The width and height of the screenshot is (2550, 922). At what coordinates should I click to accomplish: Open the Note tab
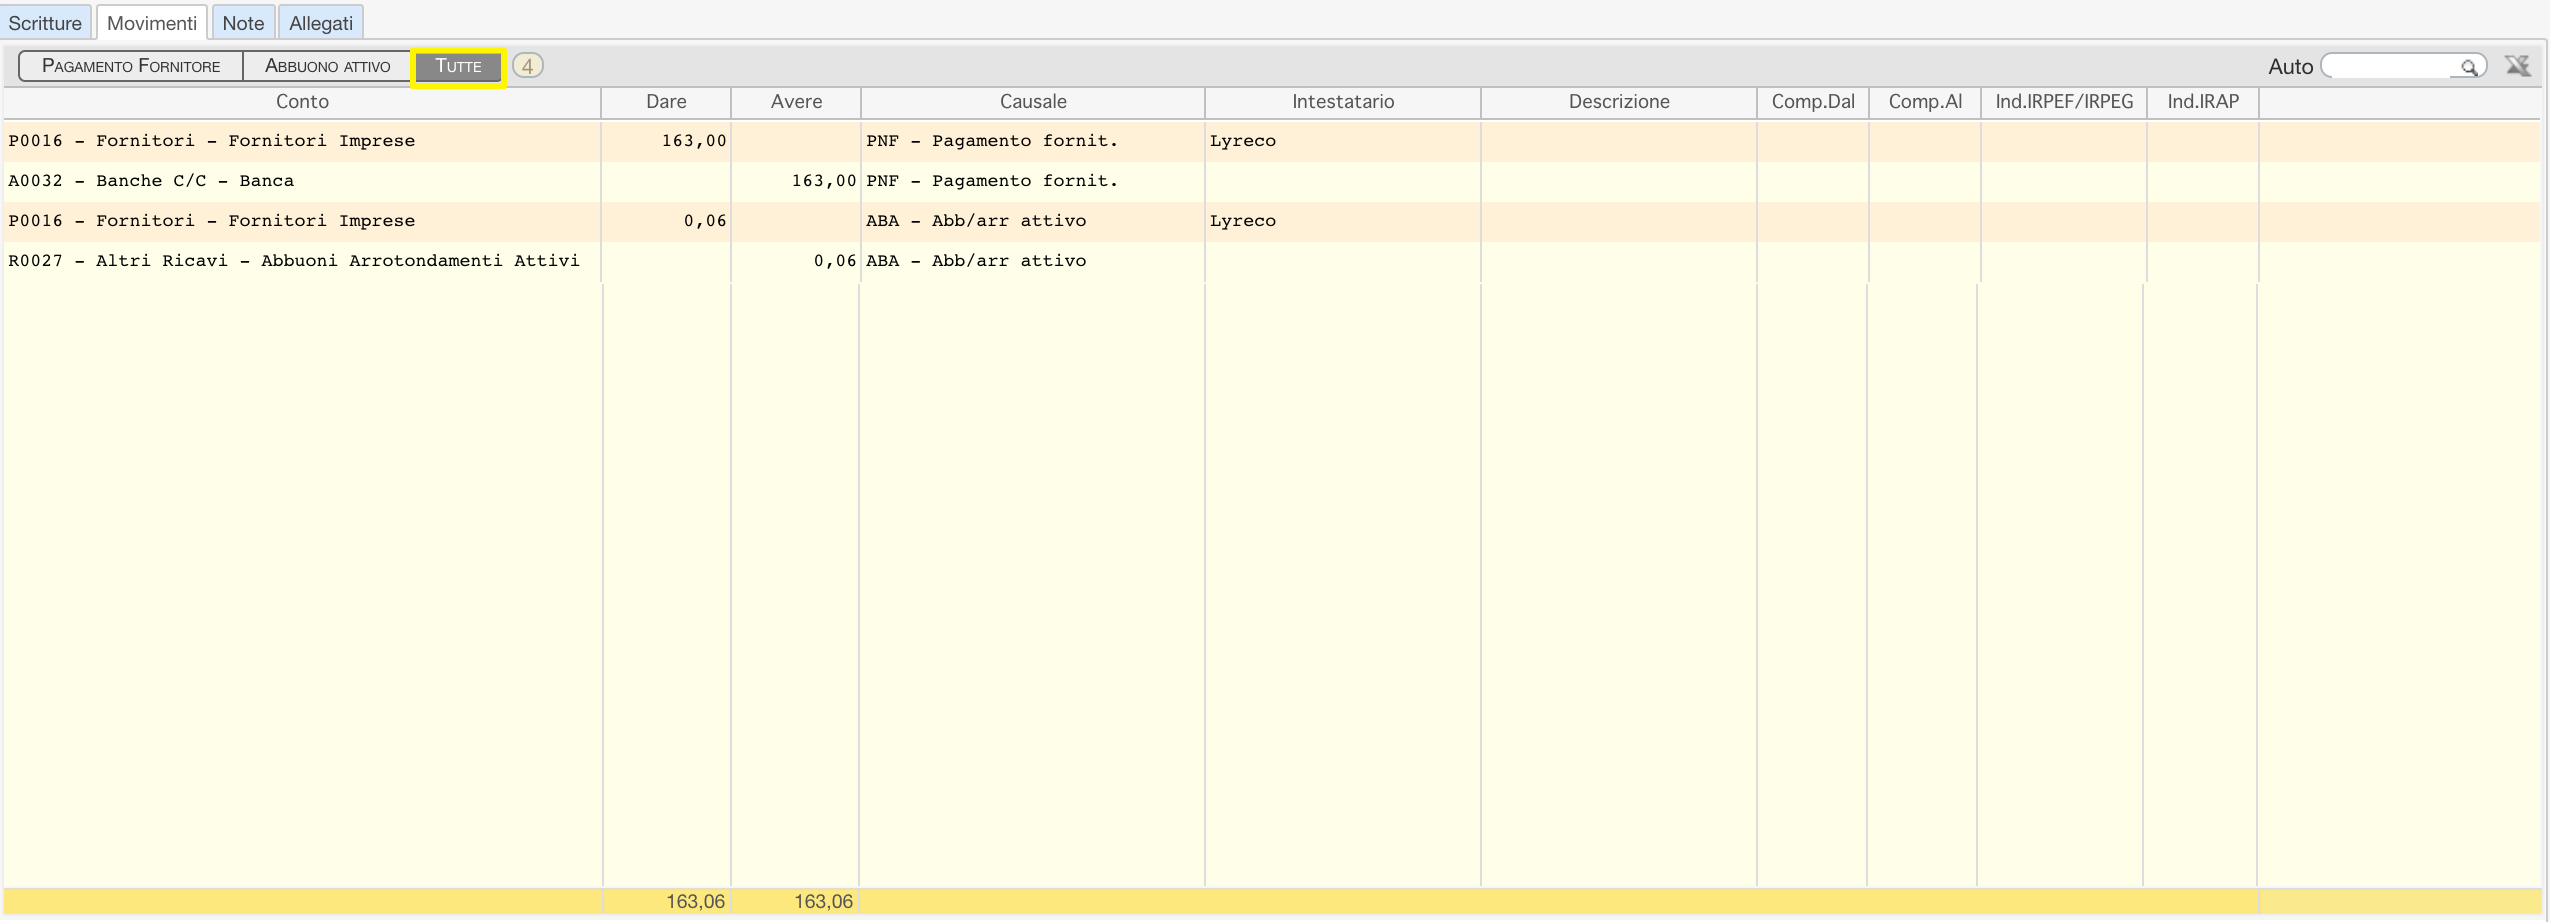243,22
